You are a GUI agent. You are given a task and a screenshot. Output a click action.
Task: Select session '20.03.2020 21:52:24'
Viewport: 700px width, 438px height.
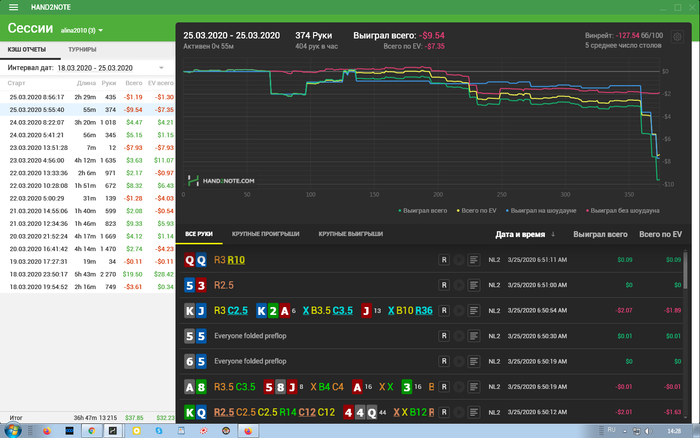pyautogui.click(x=88, y=236)
